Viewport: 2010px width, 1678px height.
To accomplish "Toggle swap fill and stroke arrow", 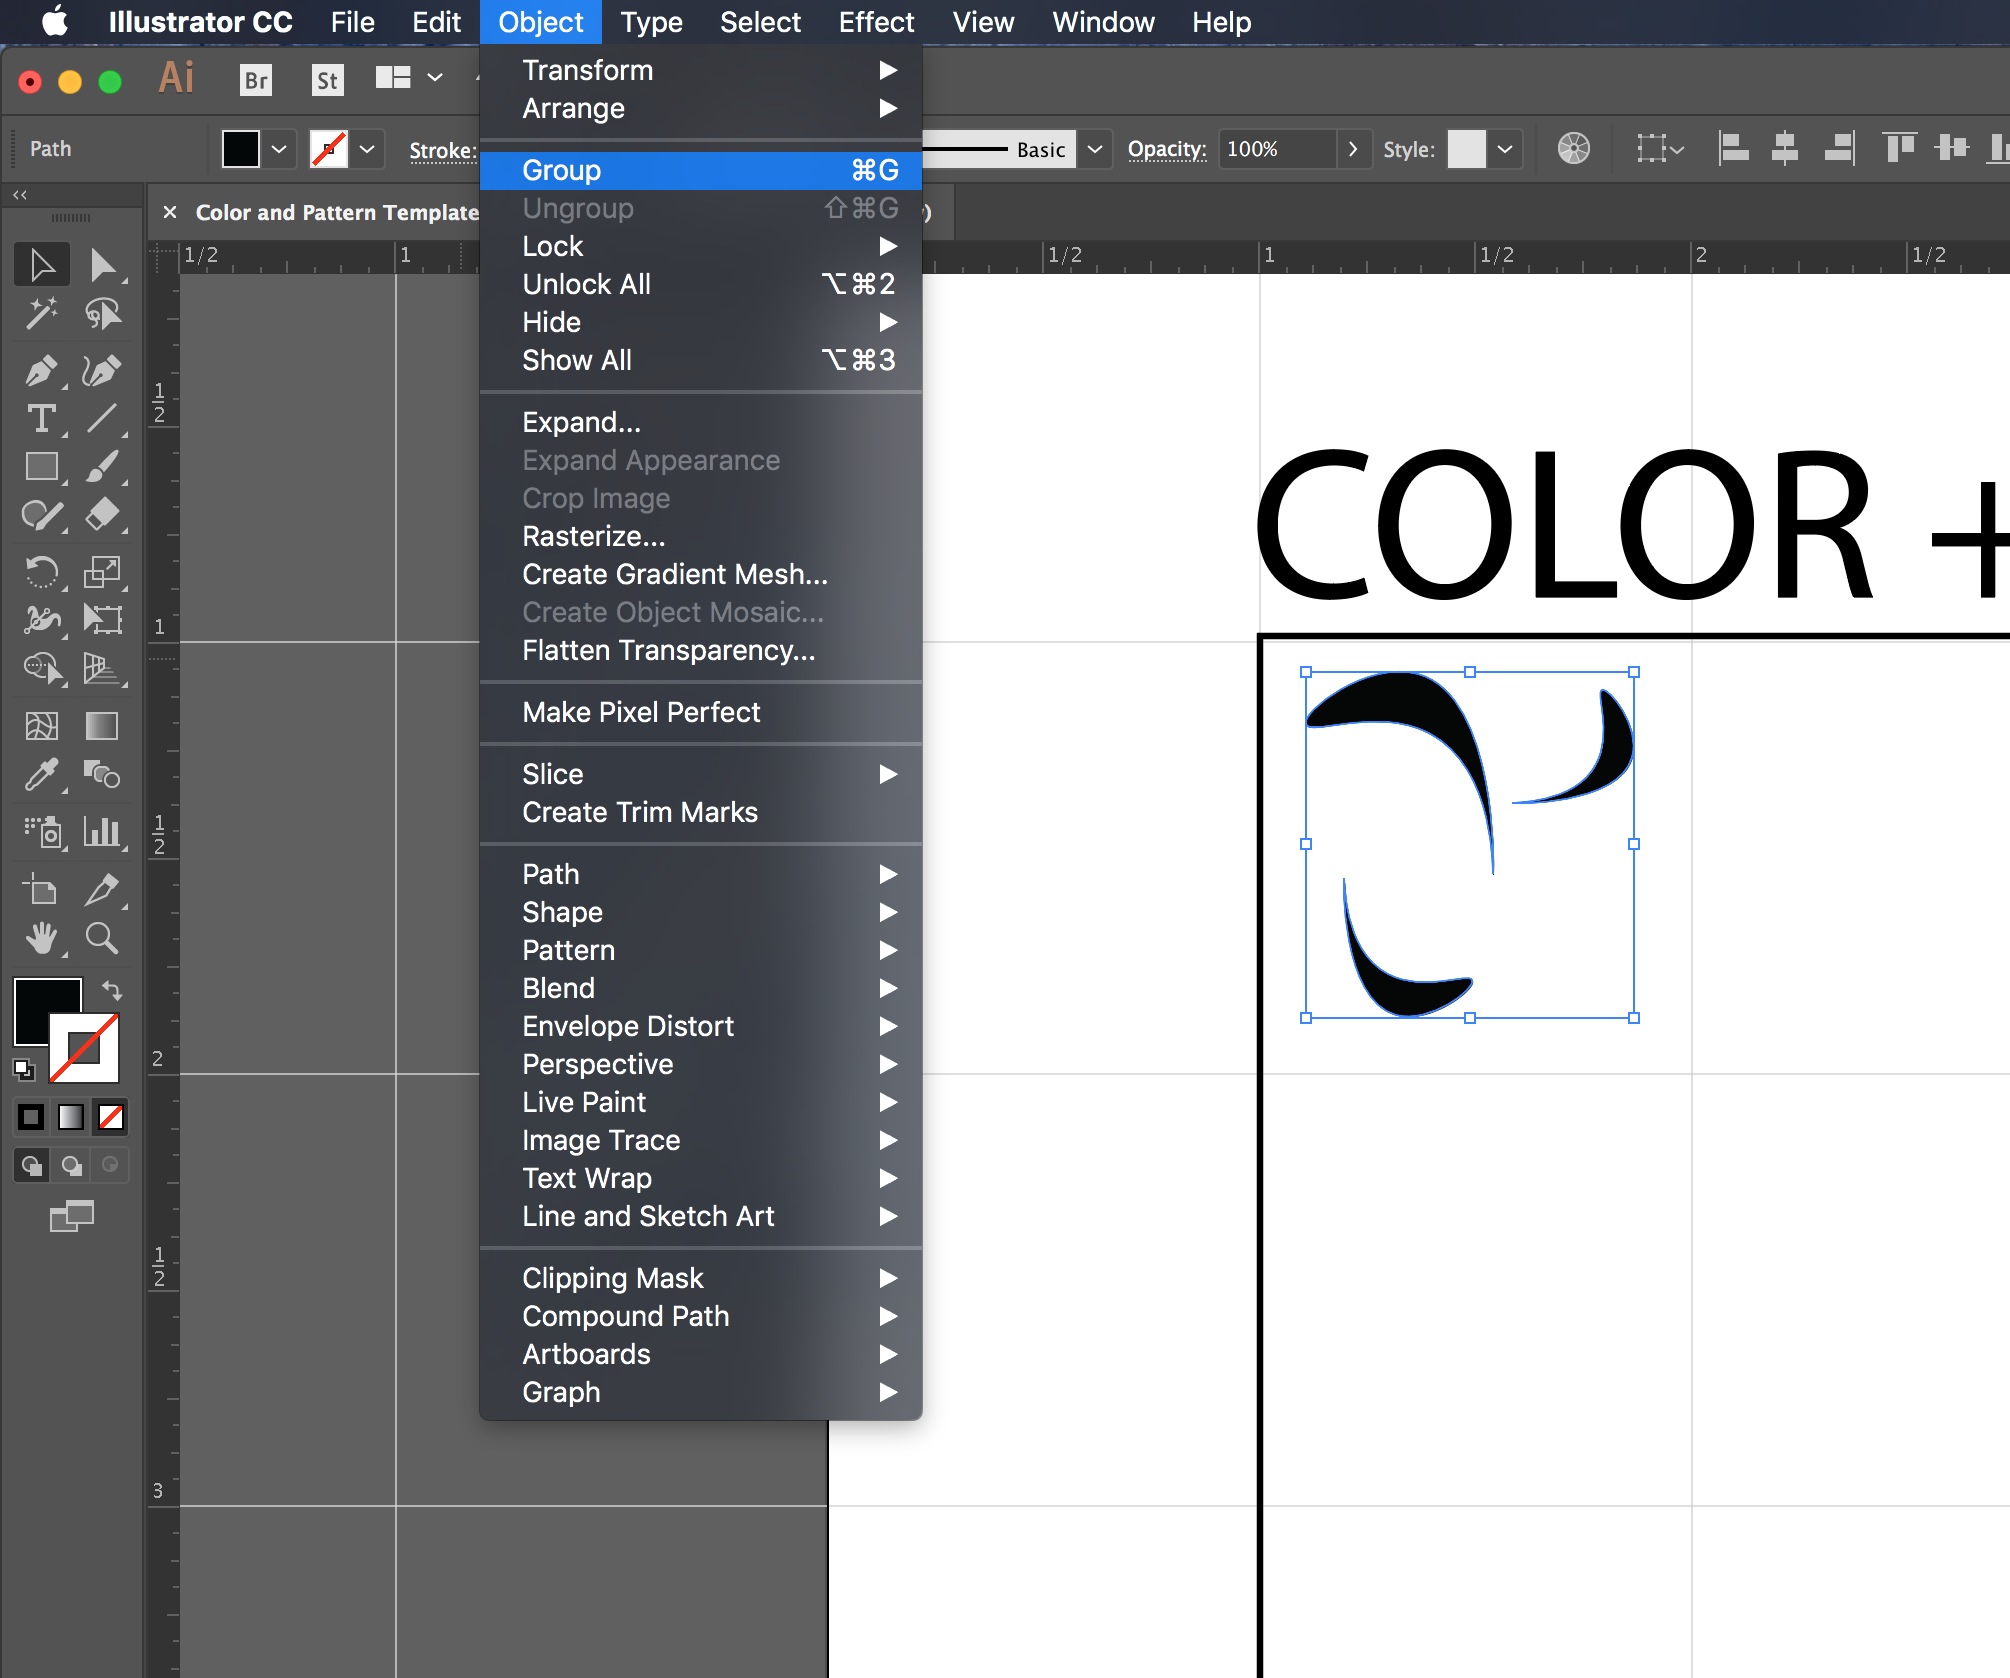I will (x=112, y=991).
